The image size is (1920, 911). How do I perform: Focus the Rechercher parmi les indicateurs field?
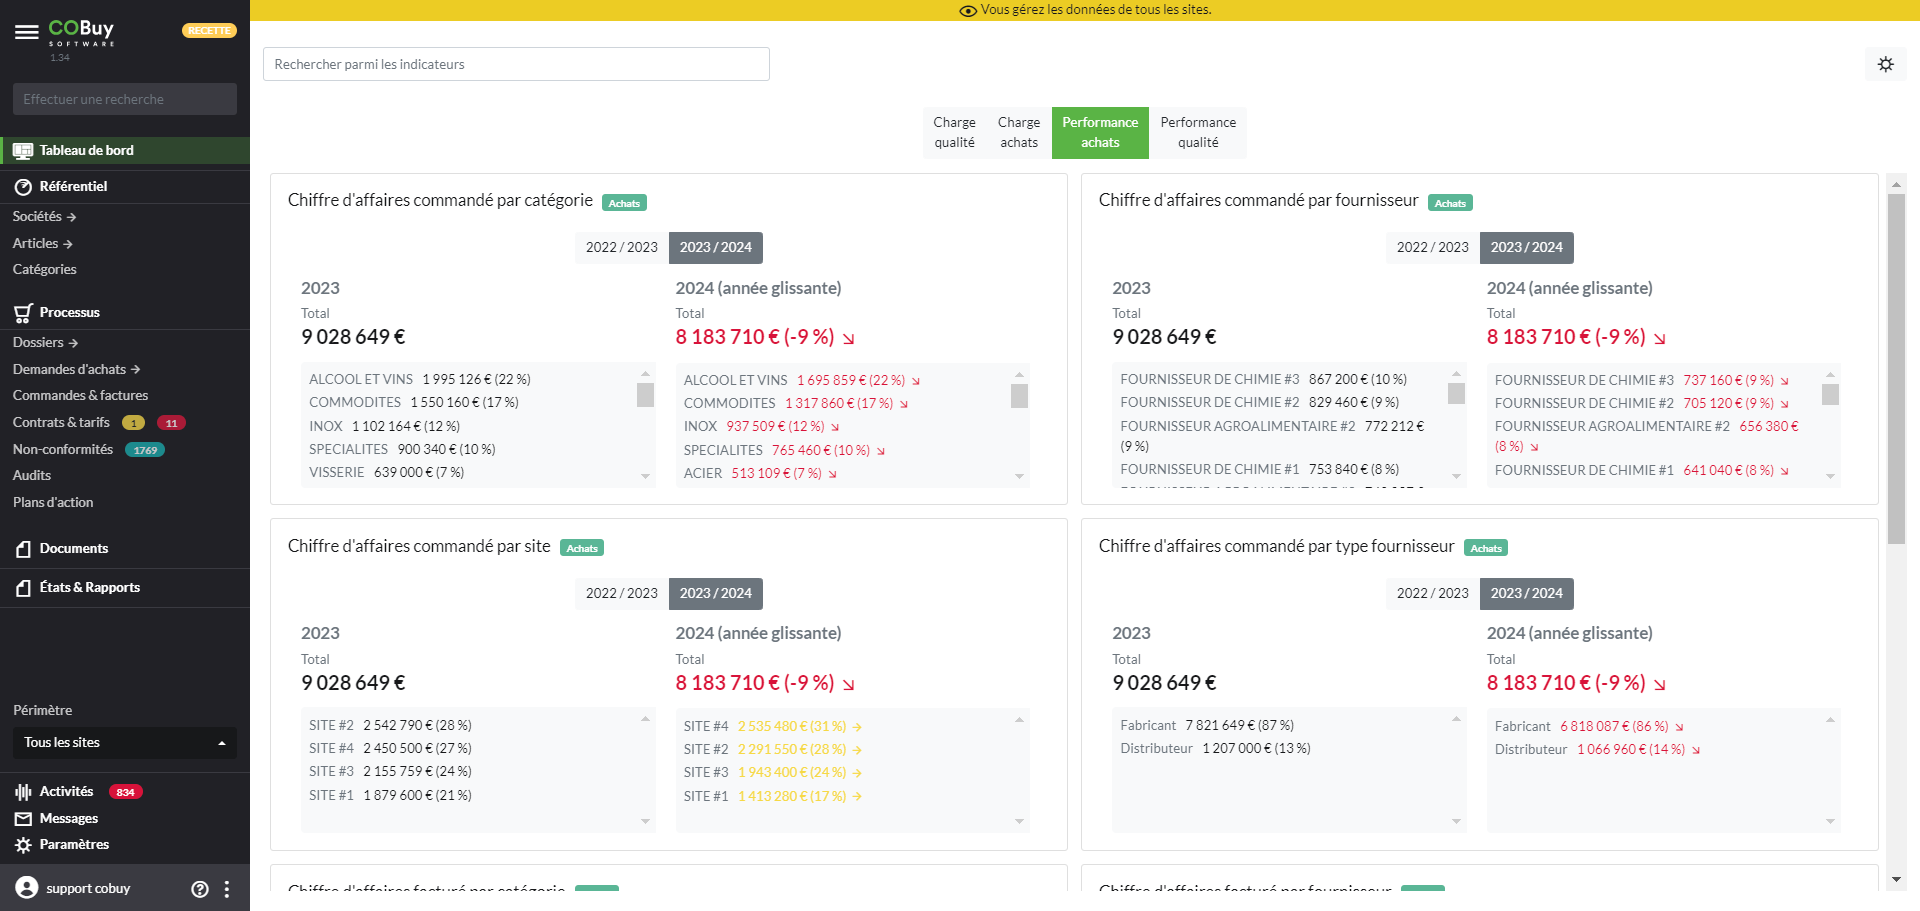(x=516, y=64)
